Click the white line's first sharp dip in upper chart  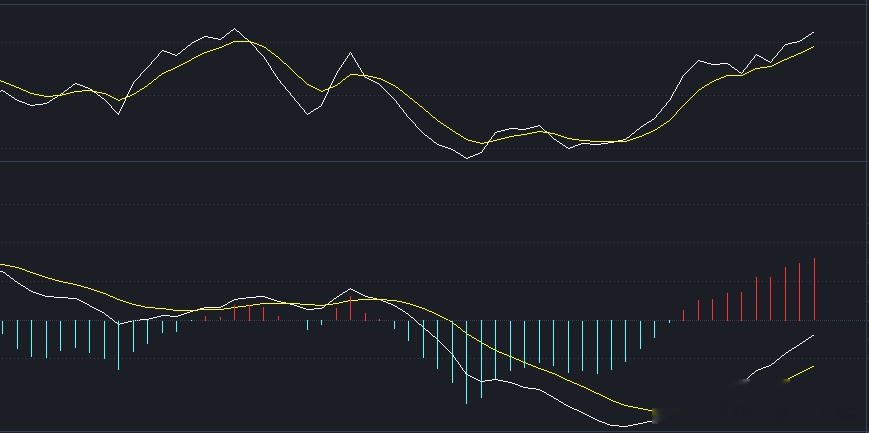click(119, 115)
